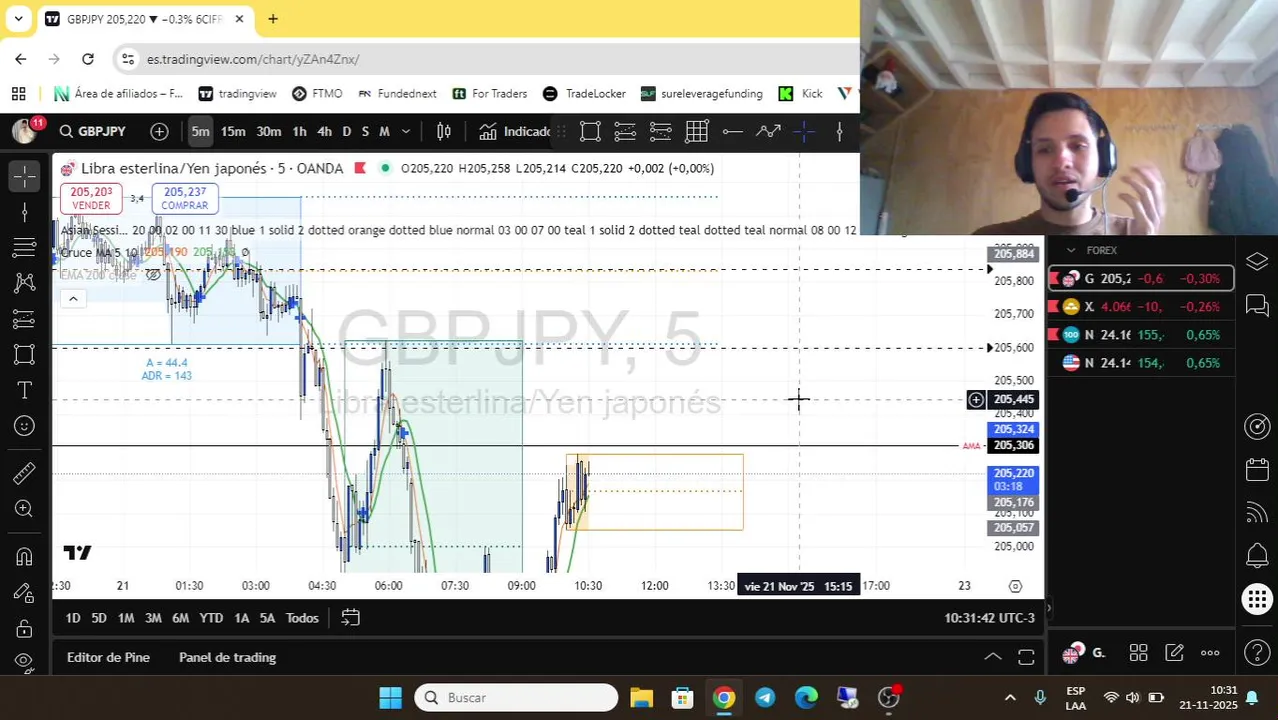The image size is (1278, 720).
Task: Open the candlestick chart type menu
Action: tap(444, 131)
